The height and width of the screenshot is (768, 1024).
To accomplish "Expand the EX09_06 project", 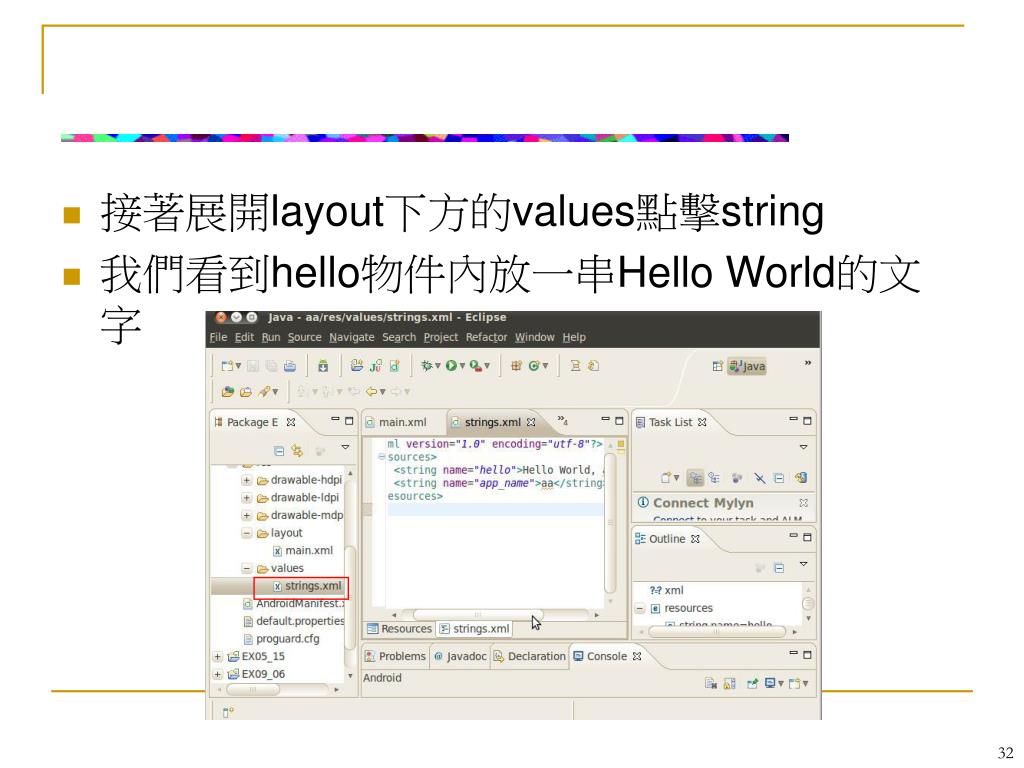I will 217,674.
